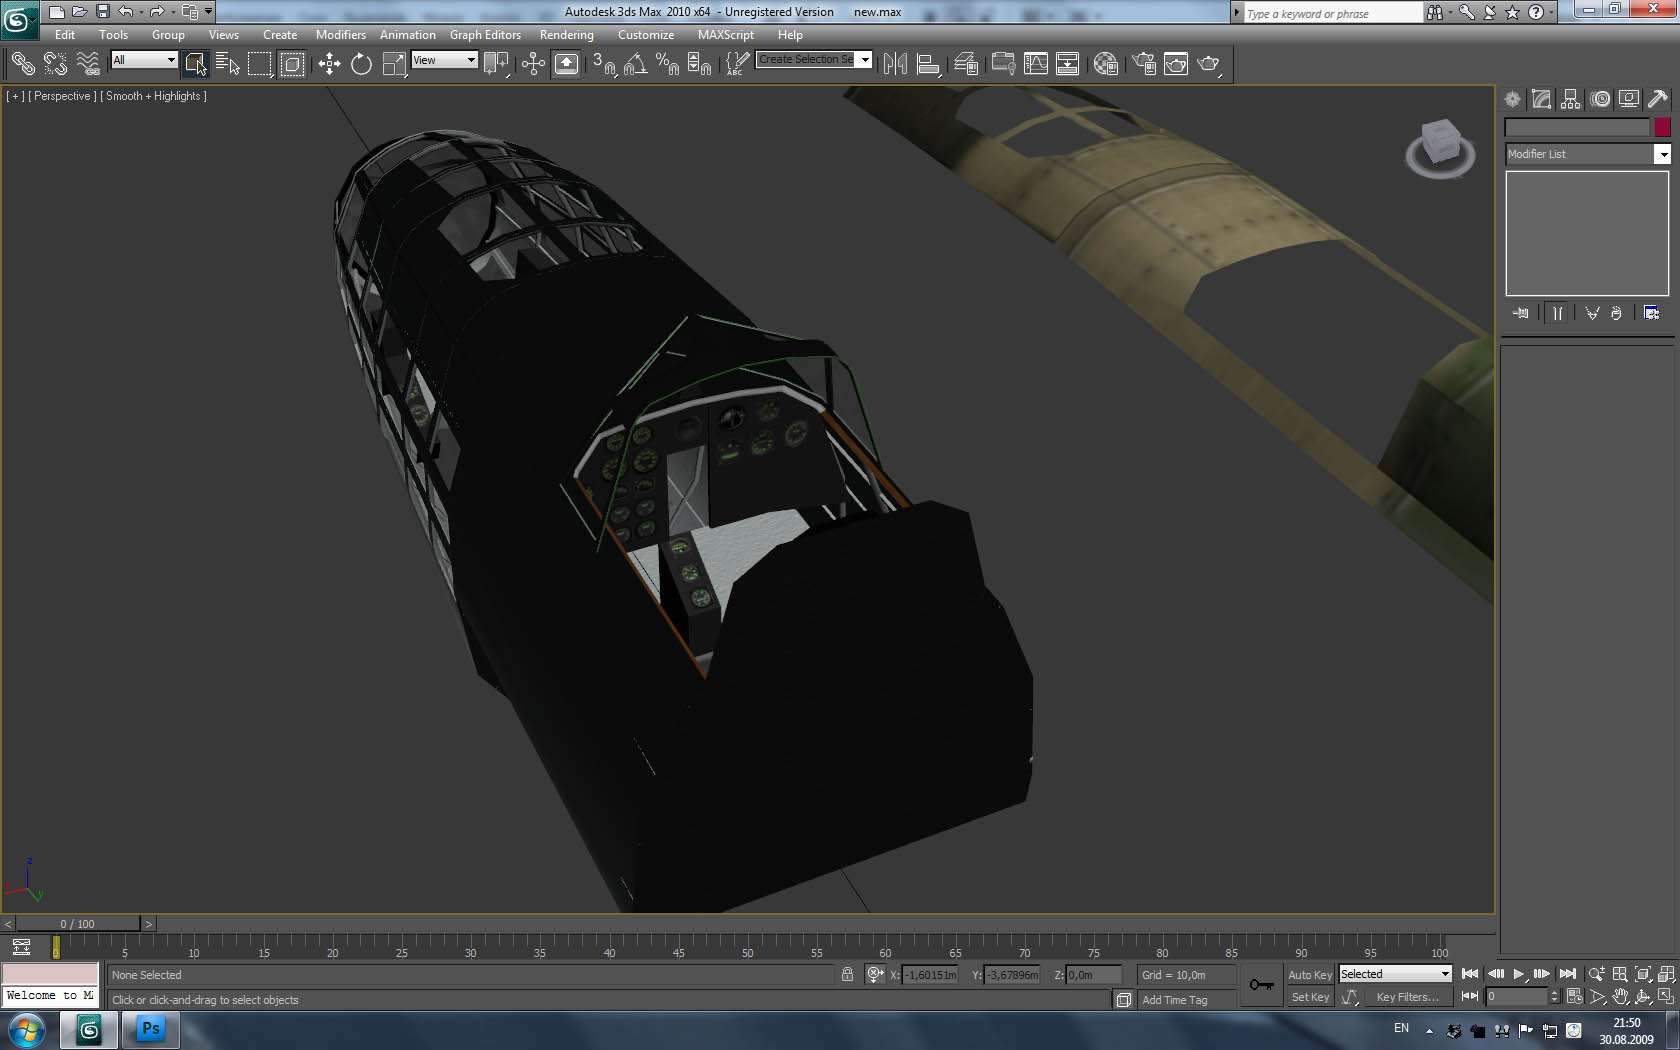Toggle Angle Snap in the toolbar
1680x1050 pixels.
(635, 64)
